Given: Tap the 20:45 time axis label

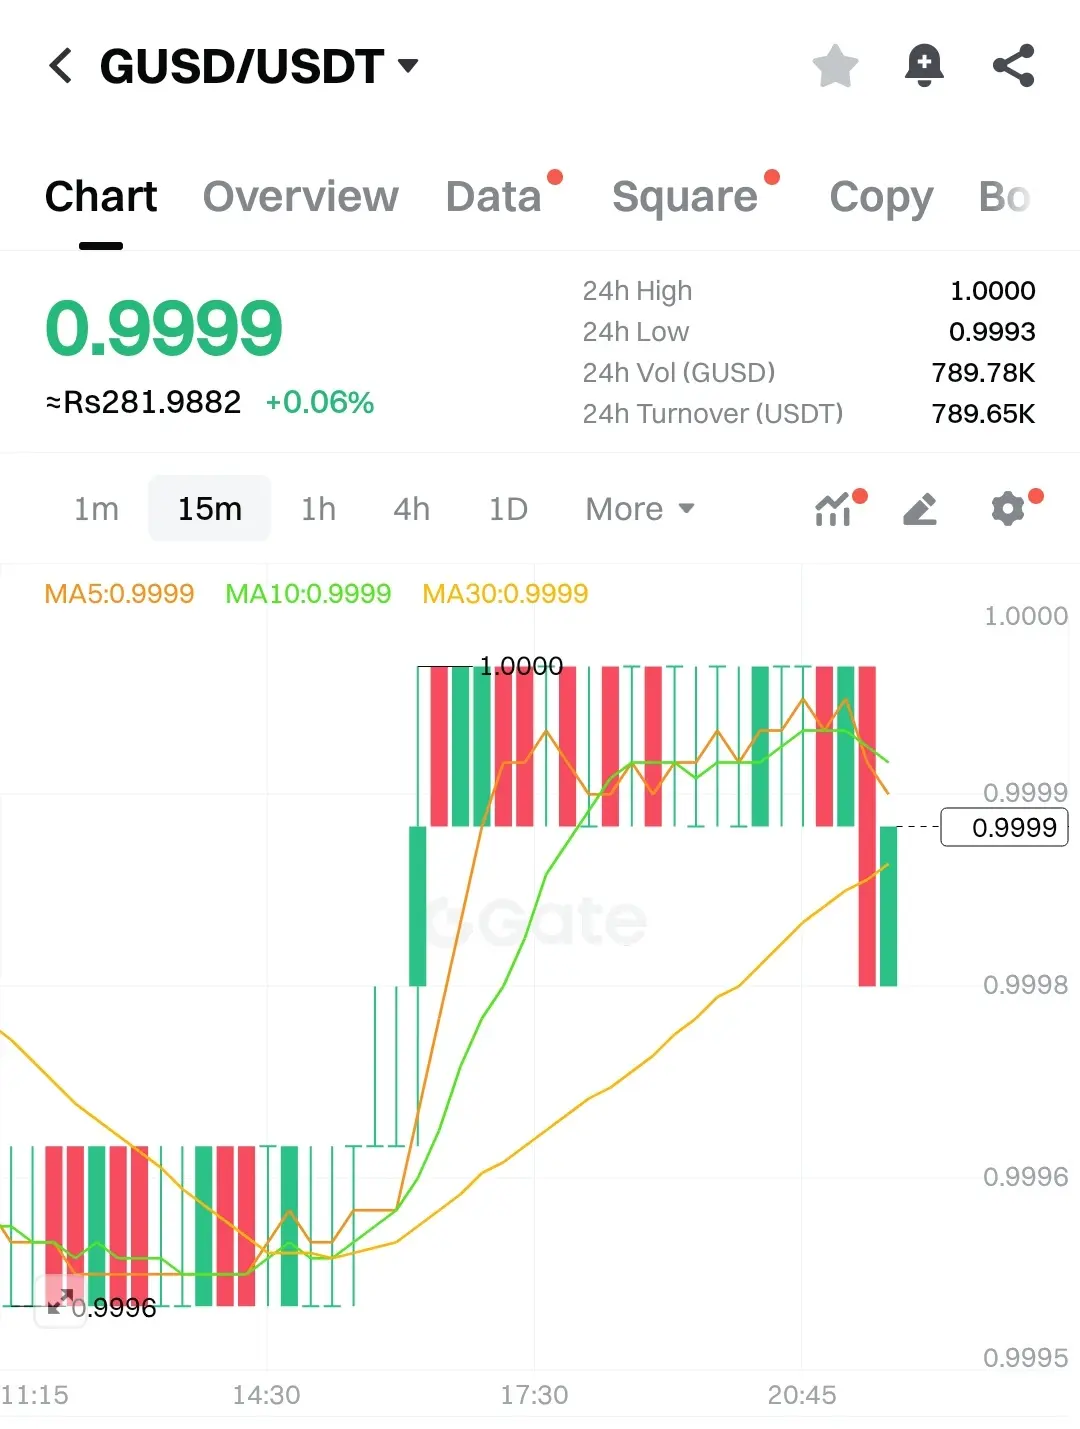Looking at the screenshot, I should pyautogui.click(x=802, y=1395).
